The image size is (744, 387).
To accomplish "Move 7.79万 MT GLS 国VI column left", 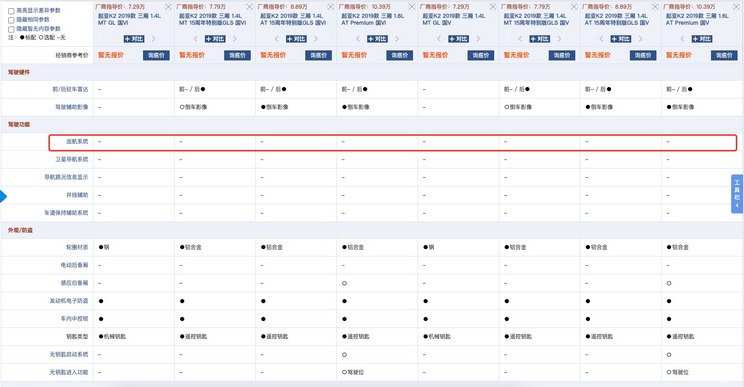I will (195, 39).
